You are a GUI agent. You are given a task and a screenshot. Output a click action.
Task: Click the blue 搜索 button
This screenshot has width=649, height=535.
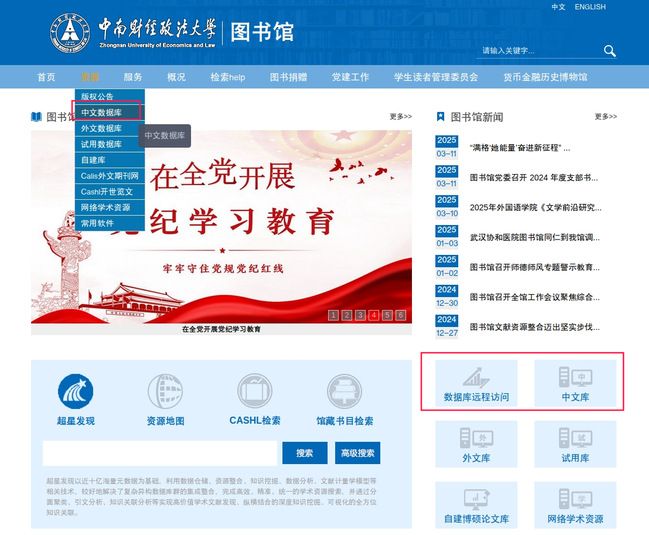coord(304,453)
